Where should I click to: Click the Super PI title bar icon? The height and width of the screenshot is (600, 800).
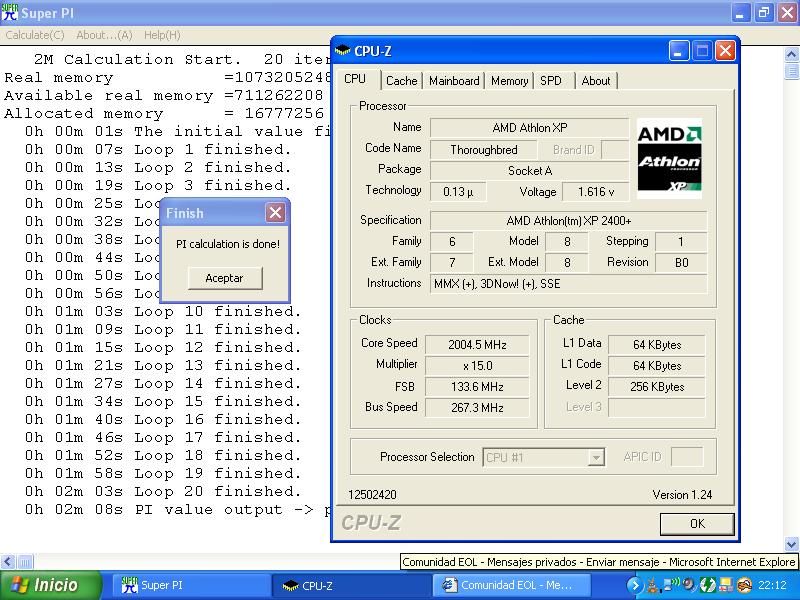pos(10,13)
